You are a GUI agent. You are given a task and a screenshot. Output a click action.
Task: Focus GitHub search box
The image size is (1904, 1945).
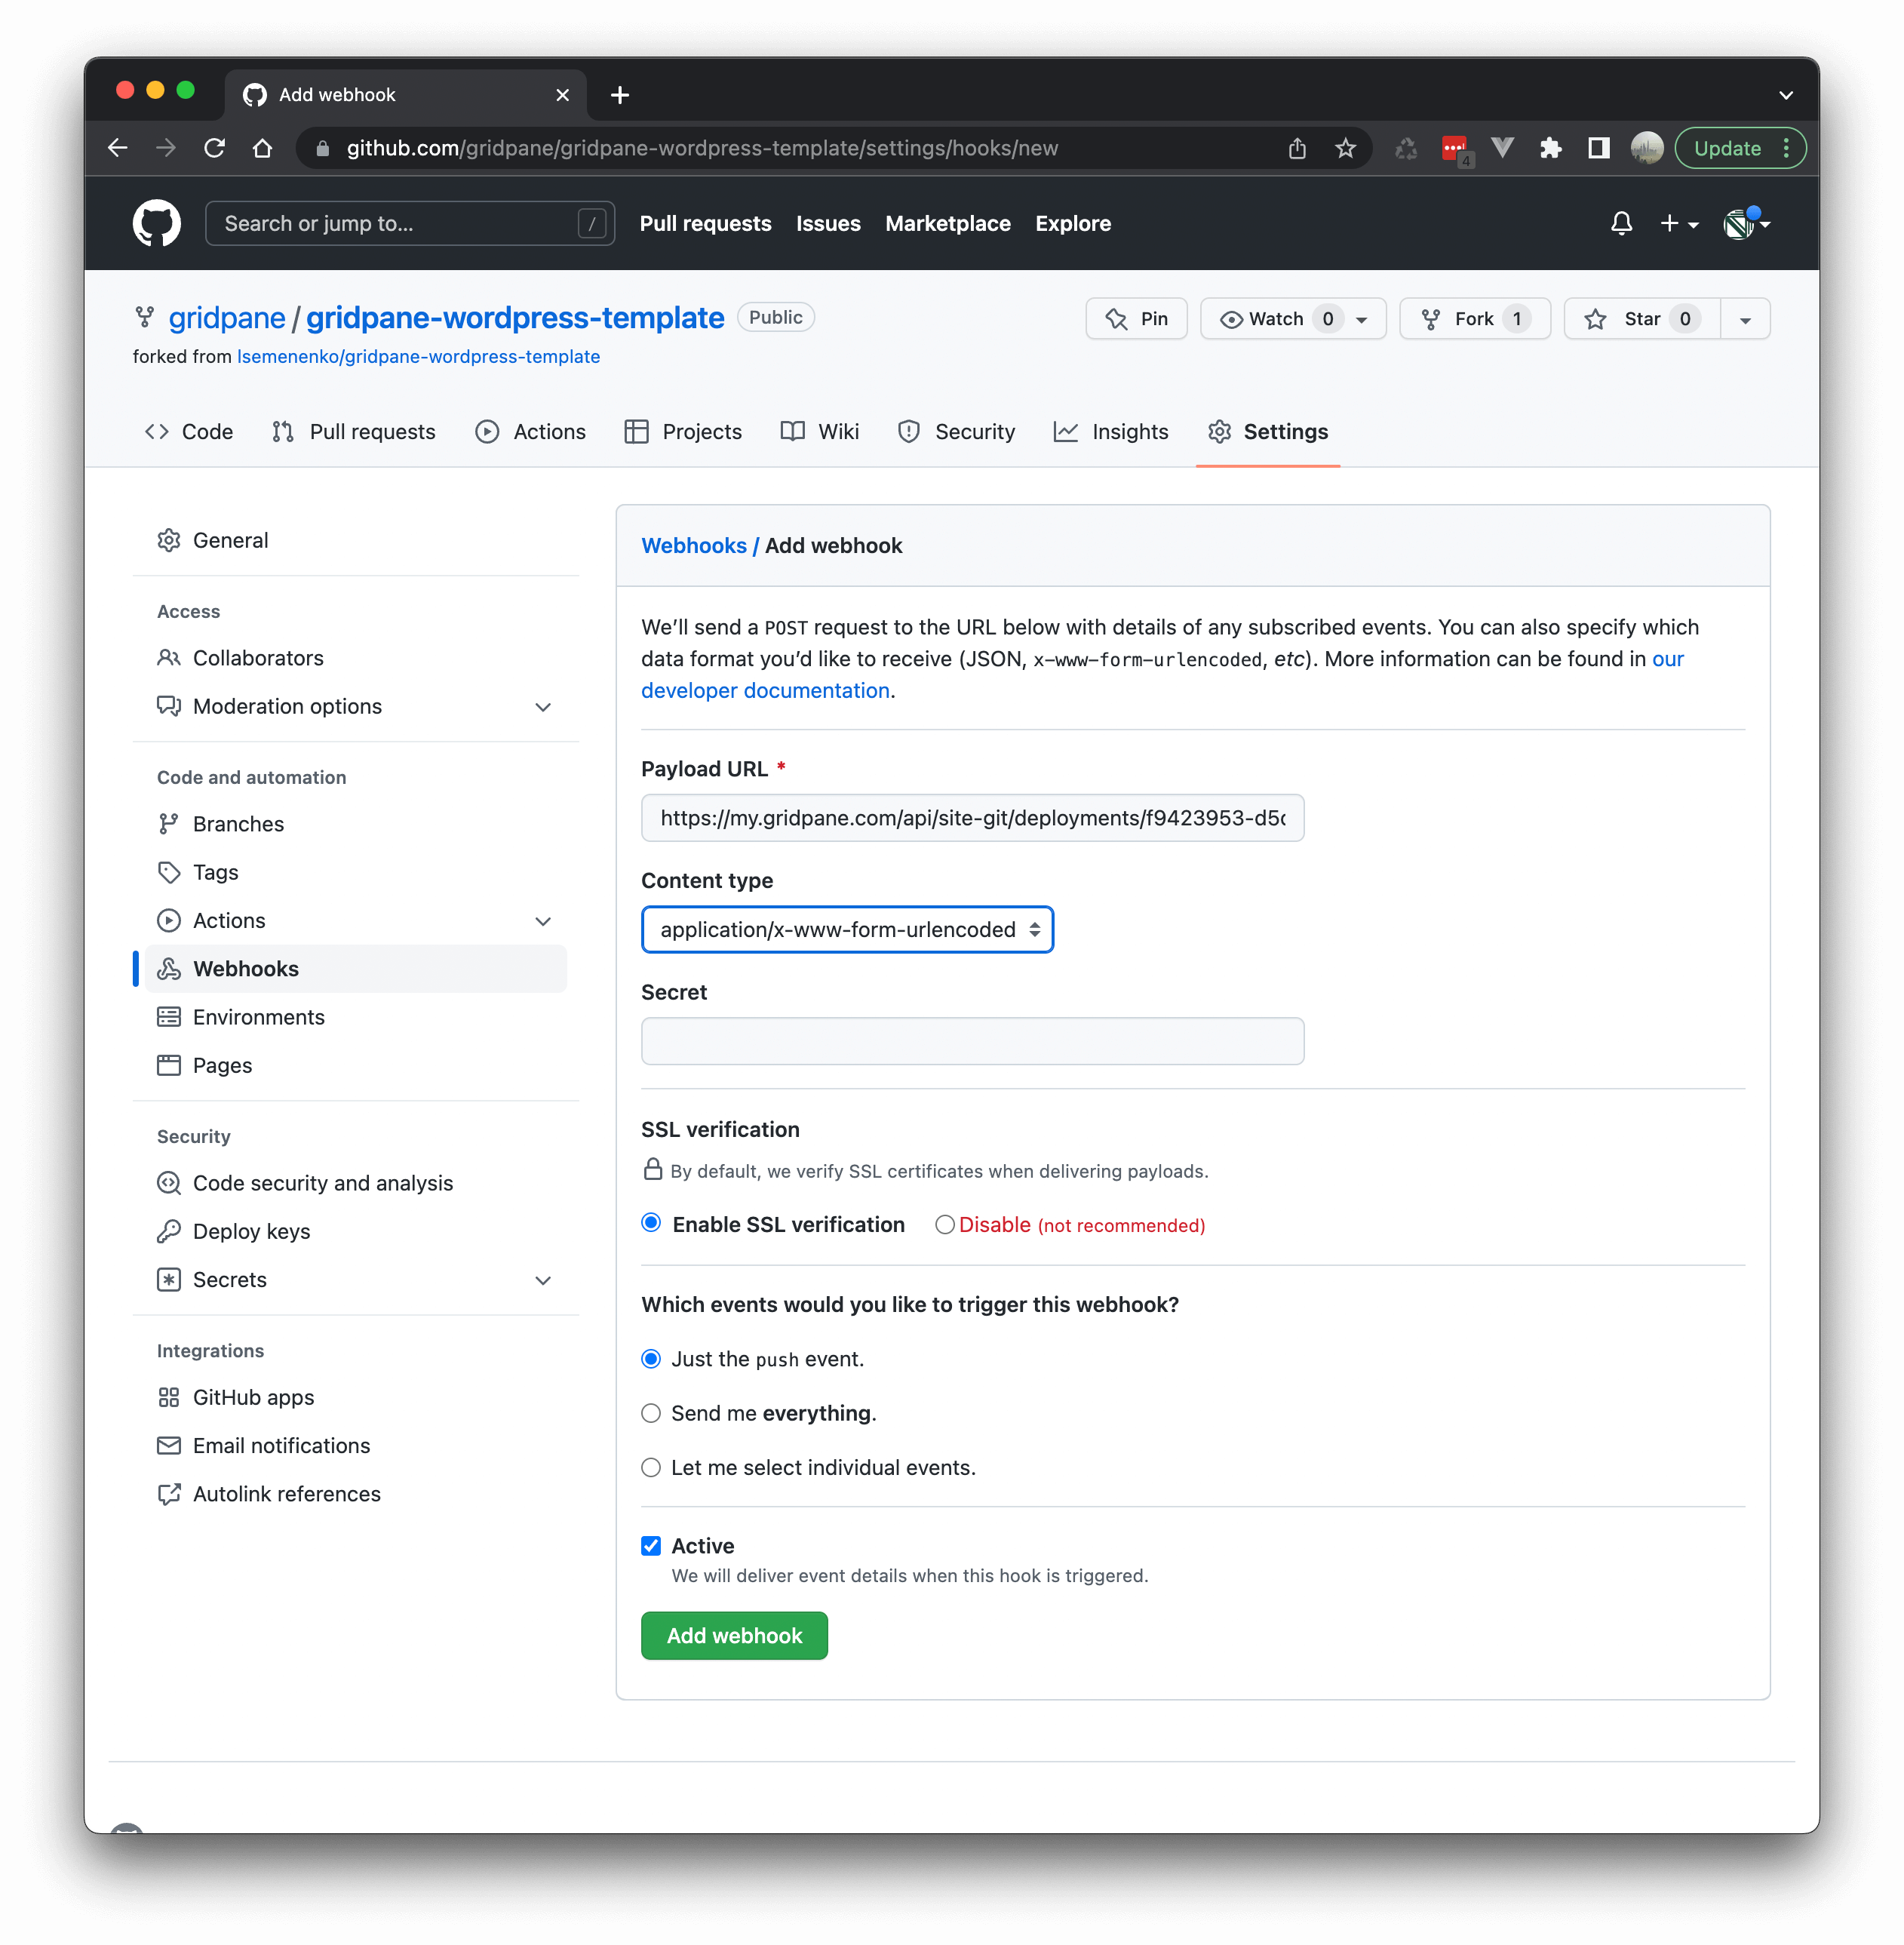coord(409,223)
